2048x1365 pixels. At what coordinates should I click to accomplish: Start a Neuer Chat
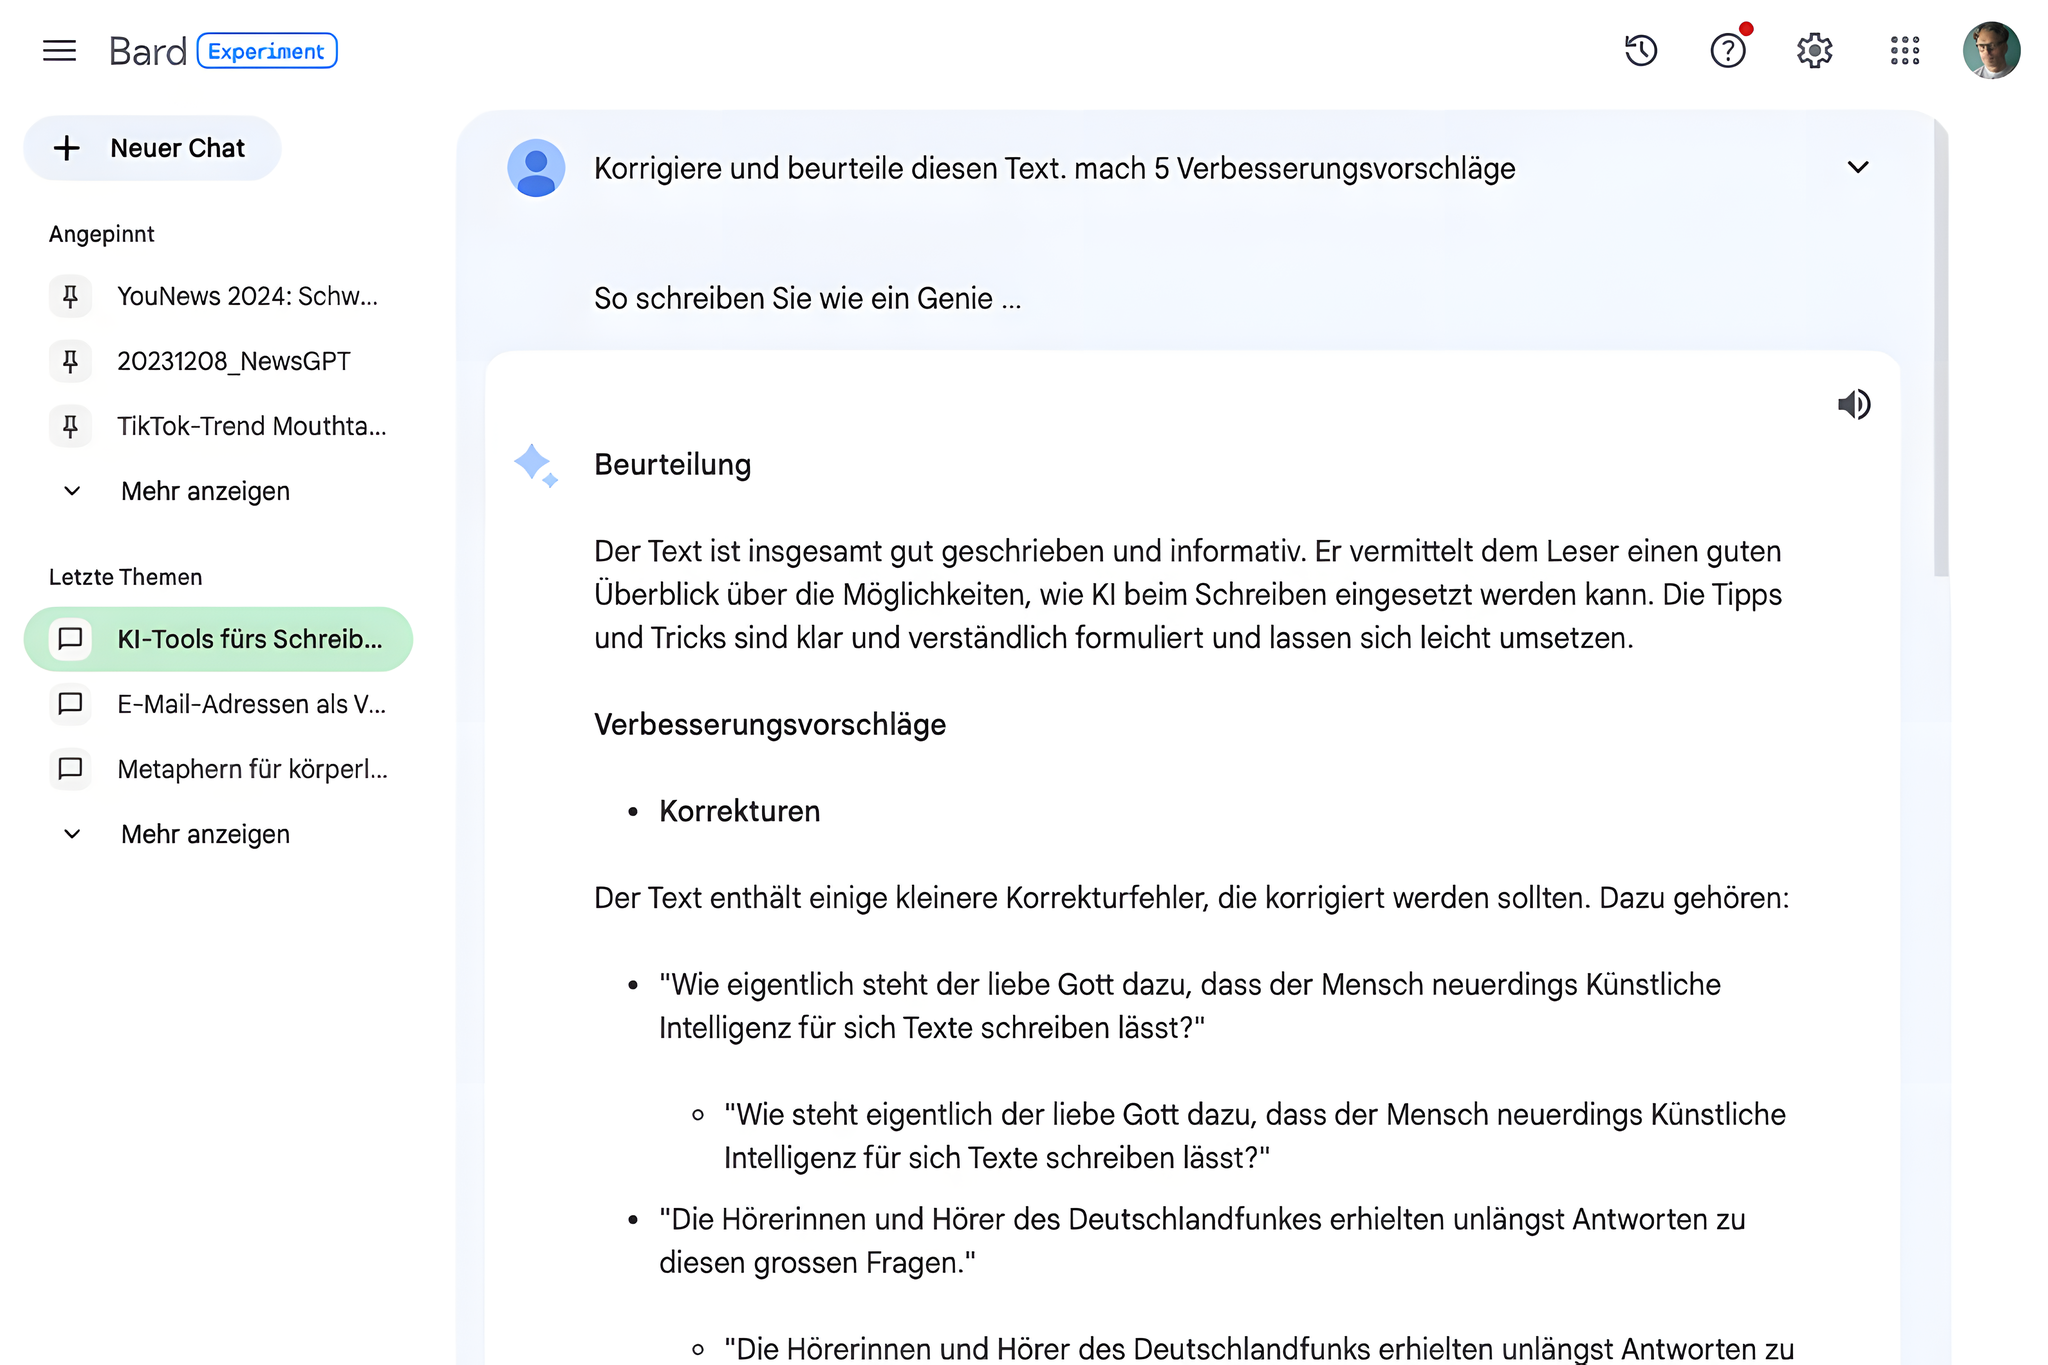tap(152, 148)
